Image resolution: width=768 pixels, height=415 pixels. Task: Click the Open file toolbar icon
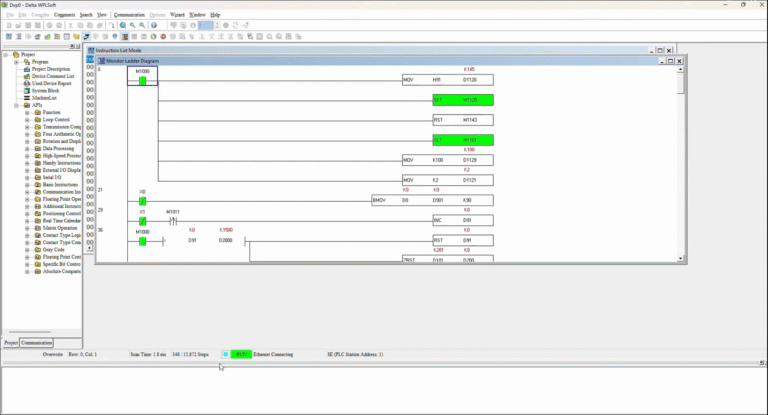[x=18, y=25]
